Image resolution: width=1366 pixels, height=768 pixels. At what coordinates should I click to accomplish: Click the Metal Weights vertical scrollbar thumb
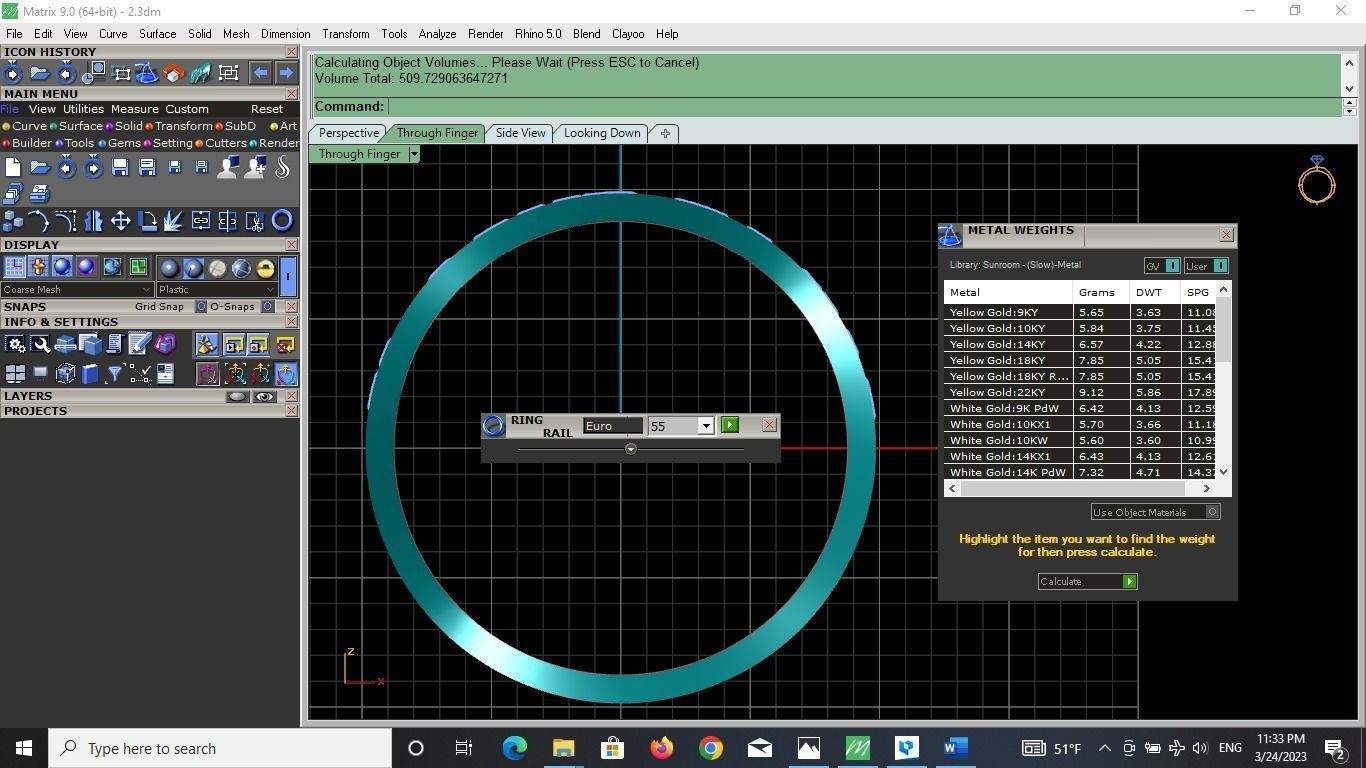pos(1223,330)
